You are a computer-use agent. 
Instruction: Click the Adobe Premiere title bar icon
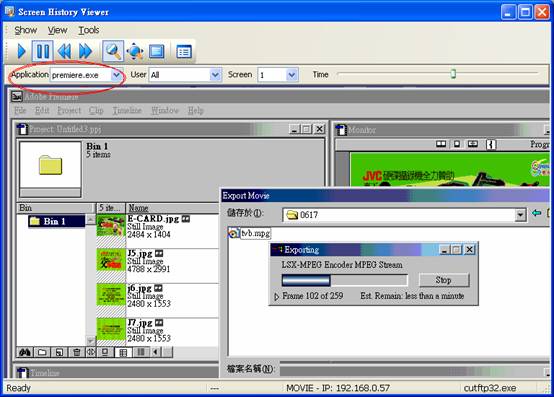coord(17,96)
